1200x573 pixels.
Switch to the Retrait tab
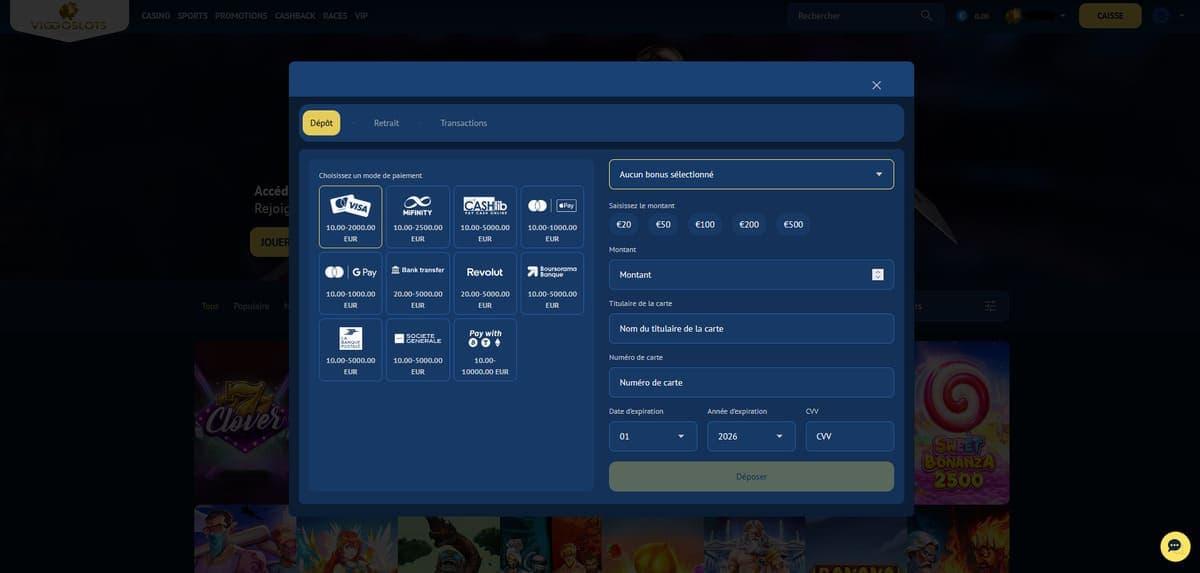click(386, 123)
